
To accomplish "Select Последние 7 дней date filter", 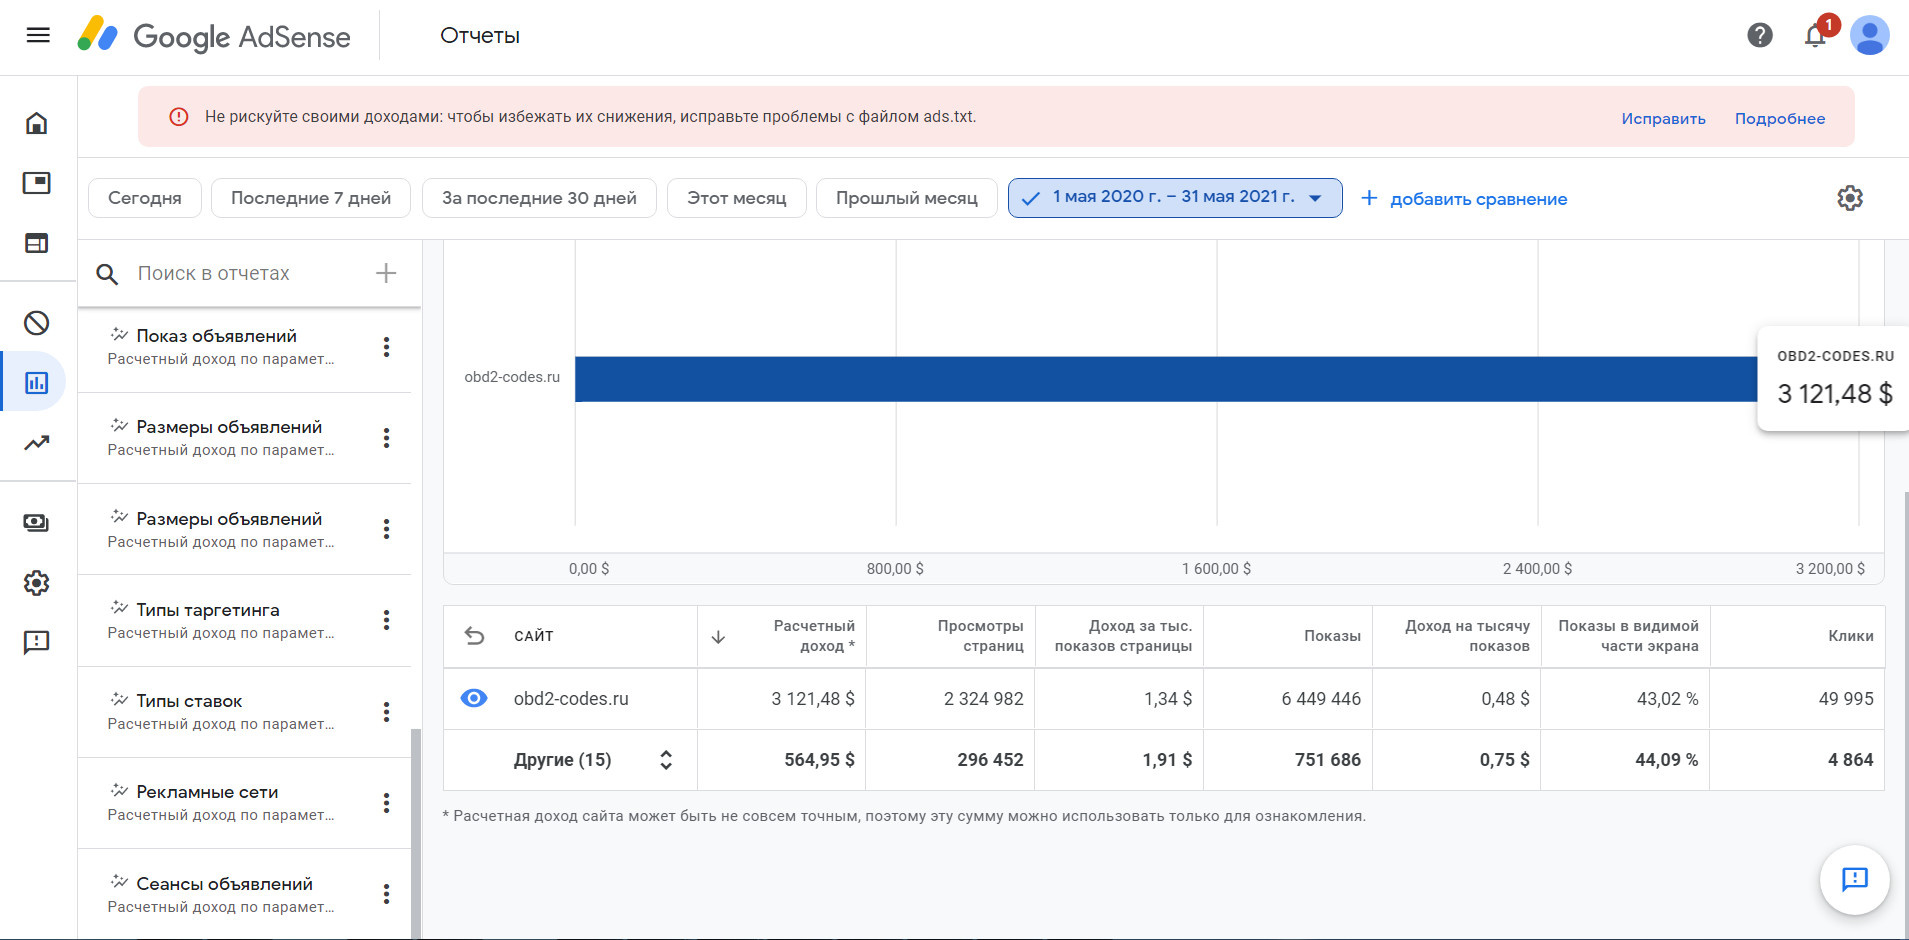I will (311, 198).
